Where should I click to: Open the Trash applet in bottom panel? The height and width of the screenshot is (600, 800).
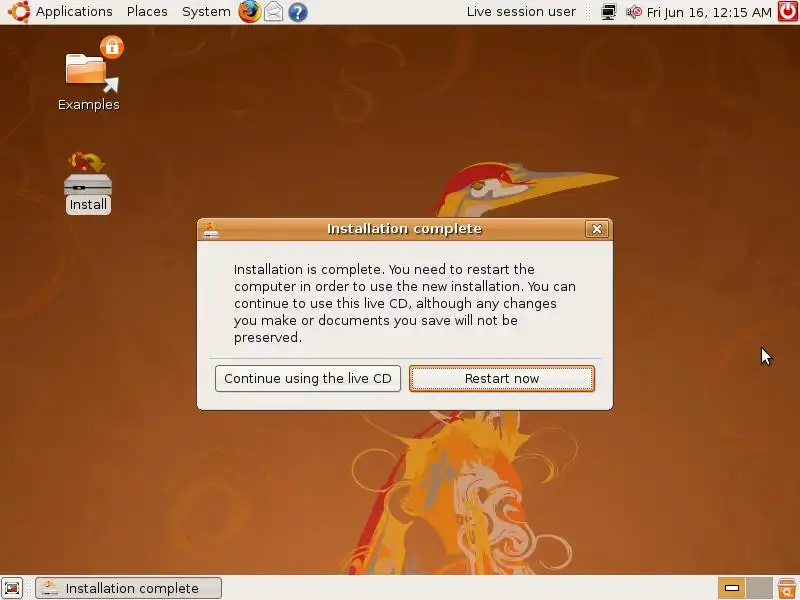[787, 588]
